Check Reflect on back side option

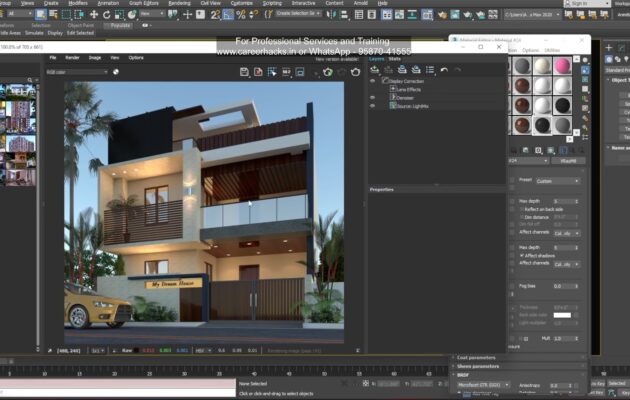tap(522, 208)
